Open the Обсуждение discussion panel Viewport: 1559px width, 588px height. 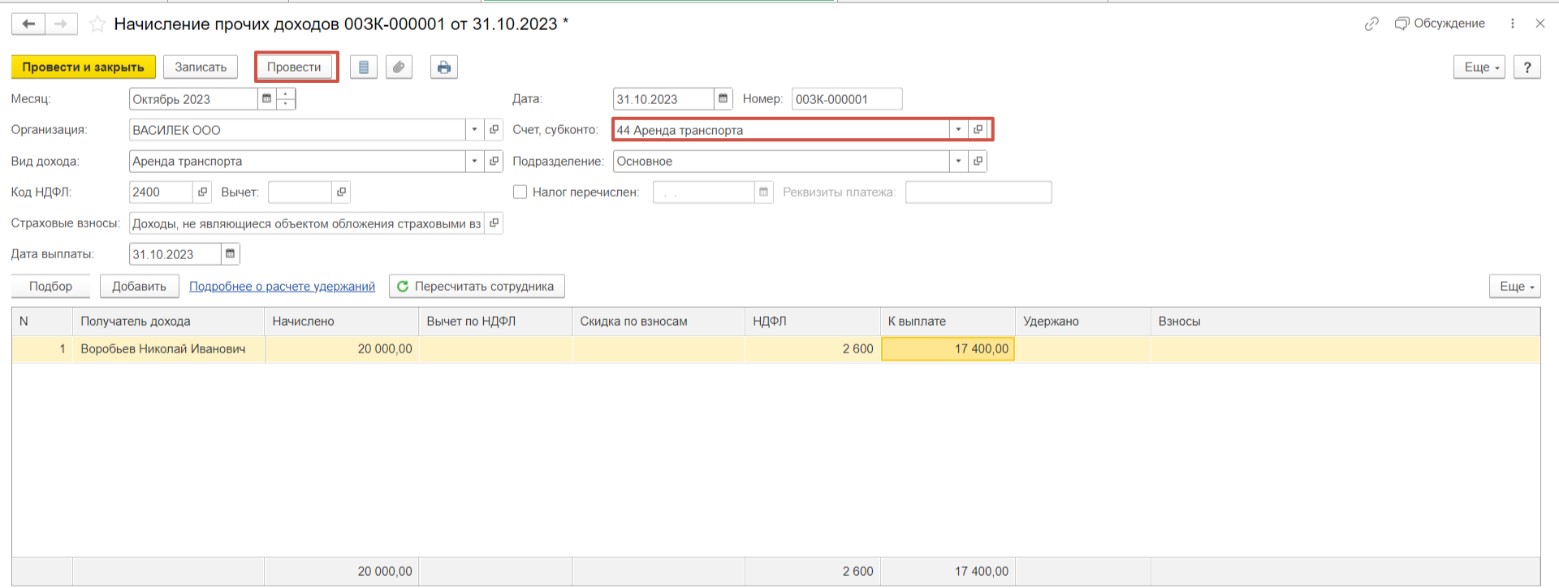pos(1440,23)
